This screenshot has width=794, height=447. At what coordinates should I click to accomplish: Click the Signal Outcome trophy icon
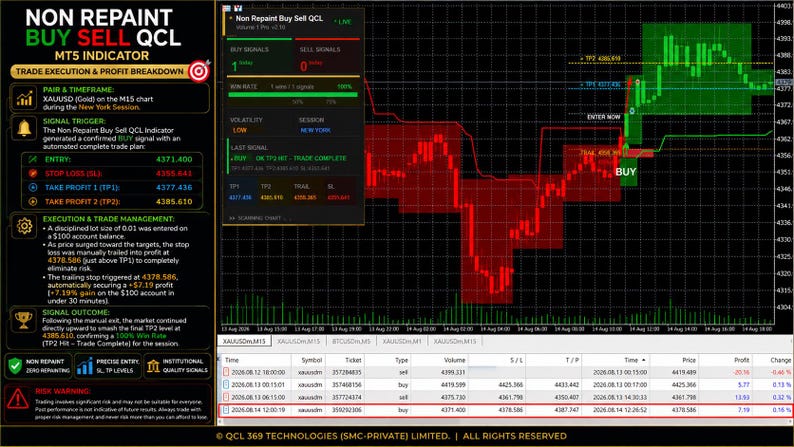point(24,320)
